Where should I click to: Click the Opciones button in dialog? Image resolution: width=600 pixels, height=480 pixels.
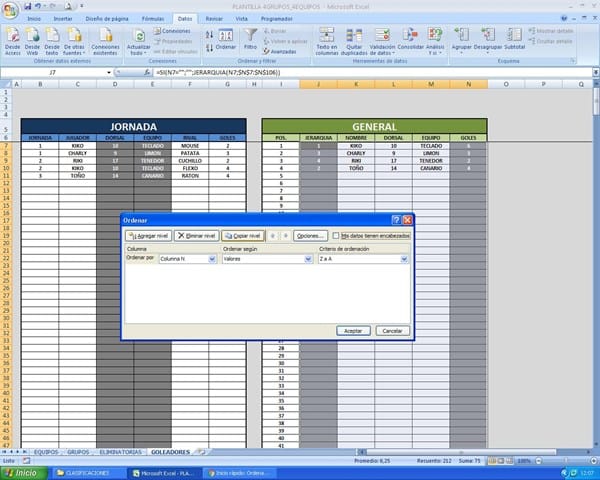pos(311,235)
